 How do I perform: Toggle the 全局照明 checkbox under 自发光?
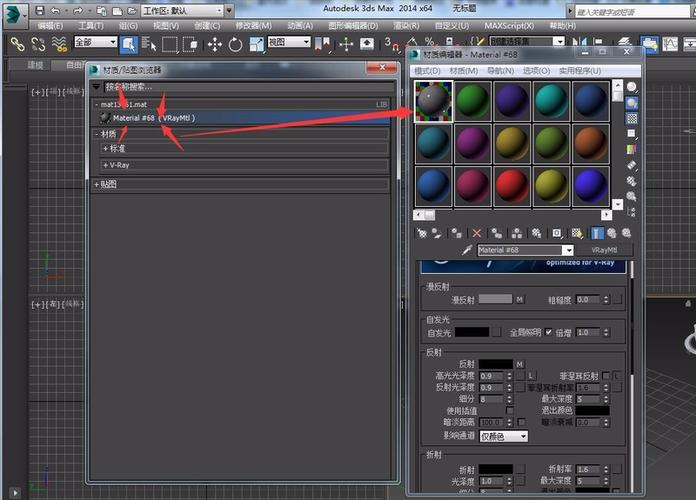pos(549,332)
